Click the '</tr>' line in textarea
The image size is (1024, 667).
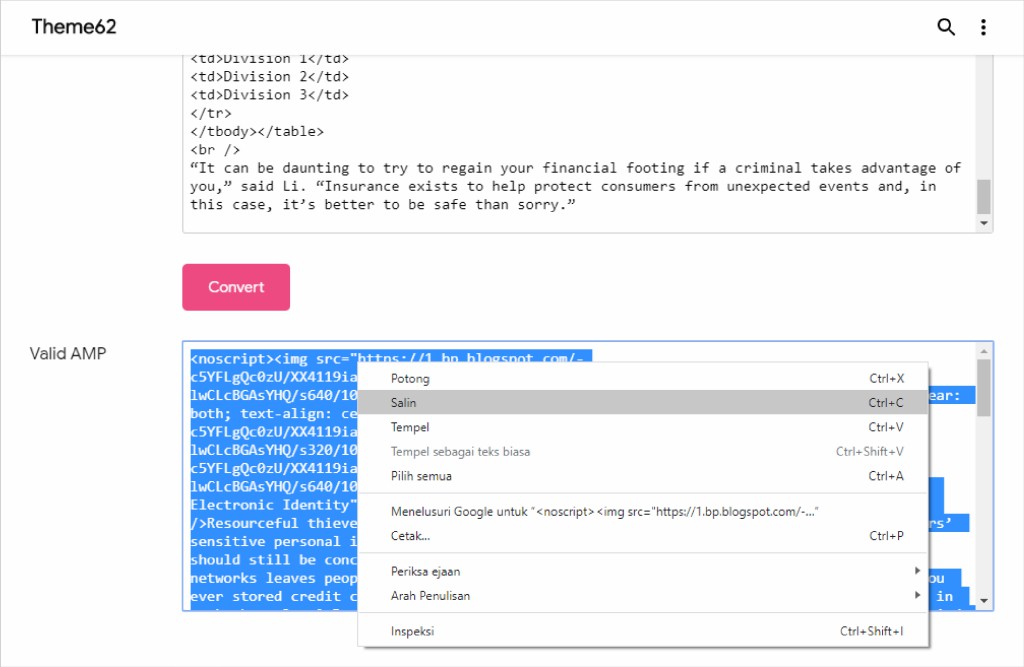pyautogui.click(x=210, y=113)
